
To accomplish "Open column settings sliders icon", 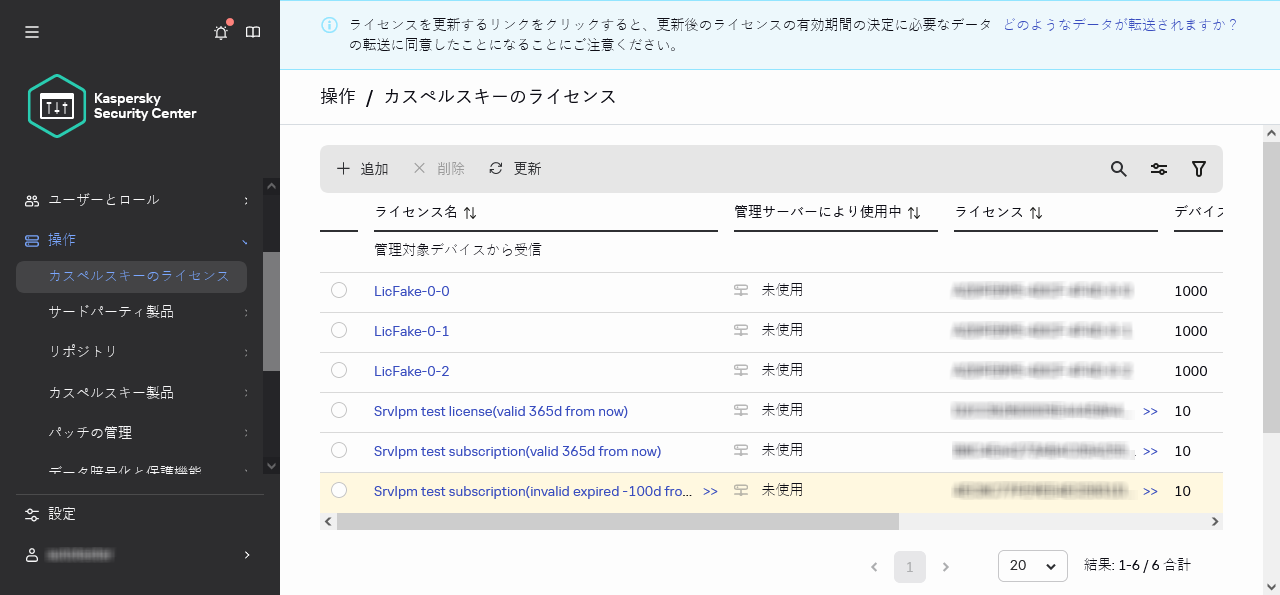I will [x=1159, y=169].
